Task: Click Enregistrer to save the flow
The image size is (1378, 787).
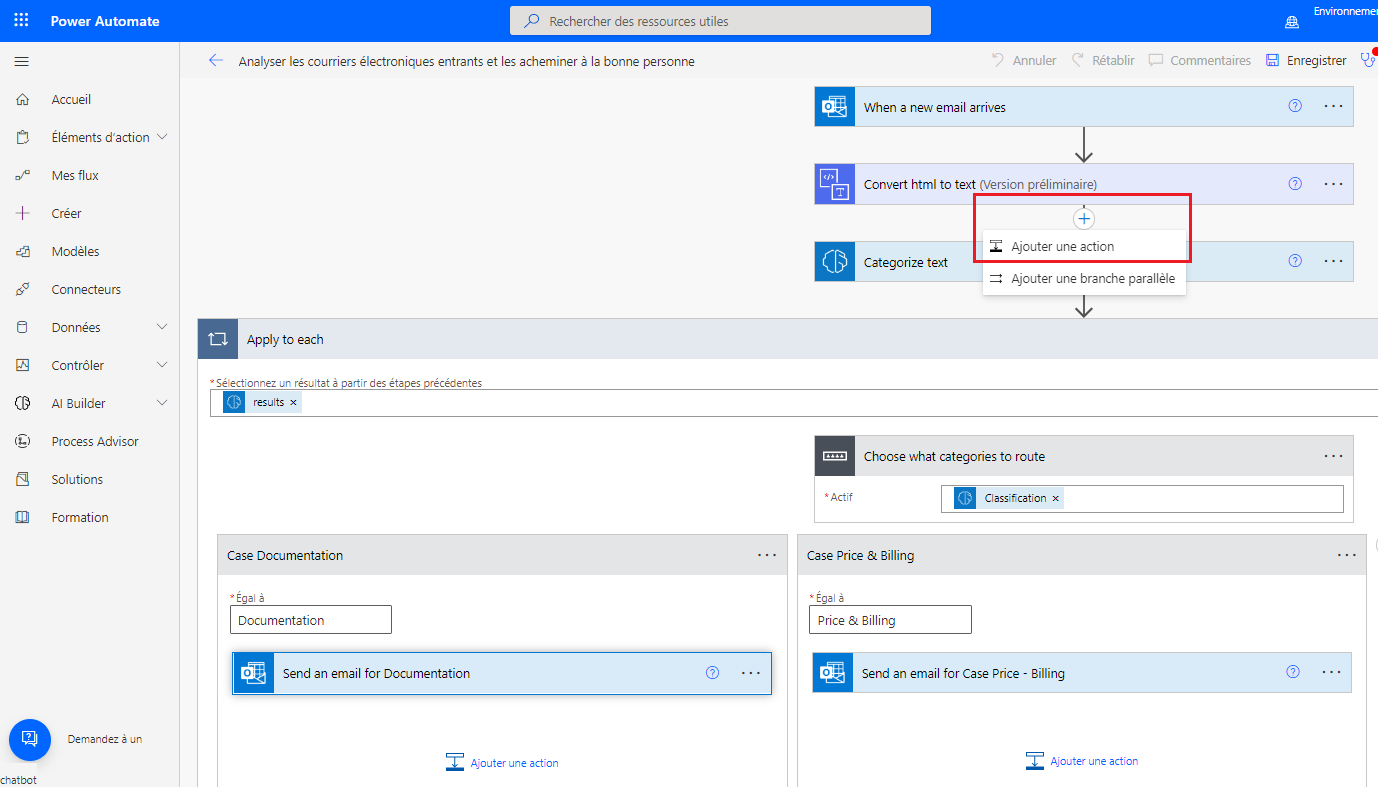Action: [x=1306, y=60]
